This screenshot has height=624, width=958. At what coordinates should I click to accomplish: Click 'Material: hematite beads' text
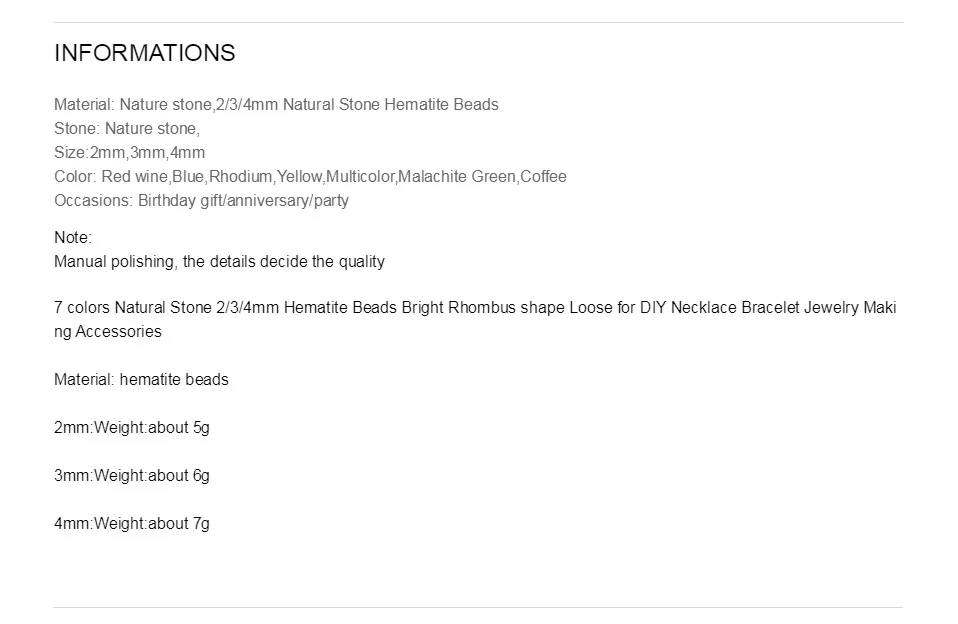tap(141, 380)
